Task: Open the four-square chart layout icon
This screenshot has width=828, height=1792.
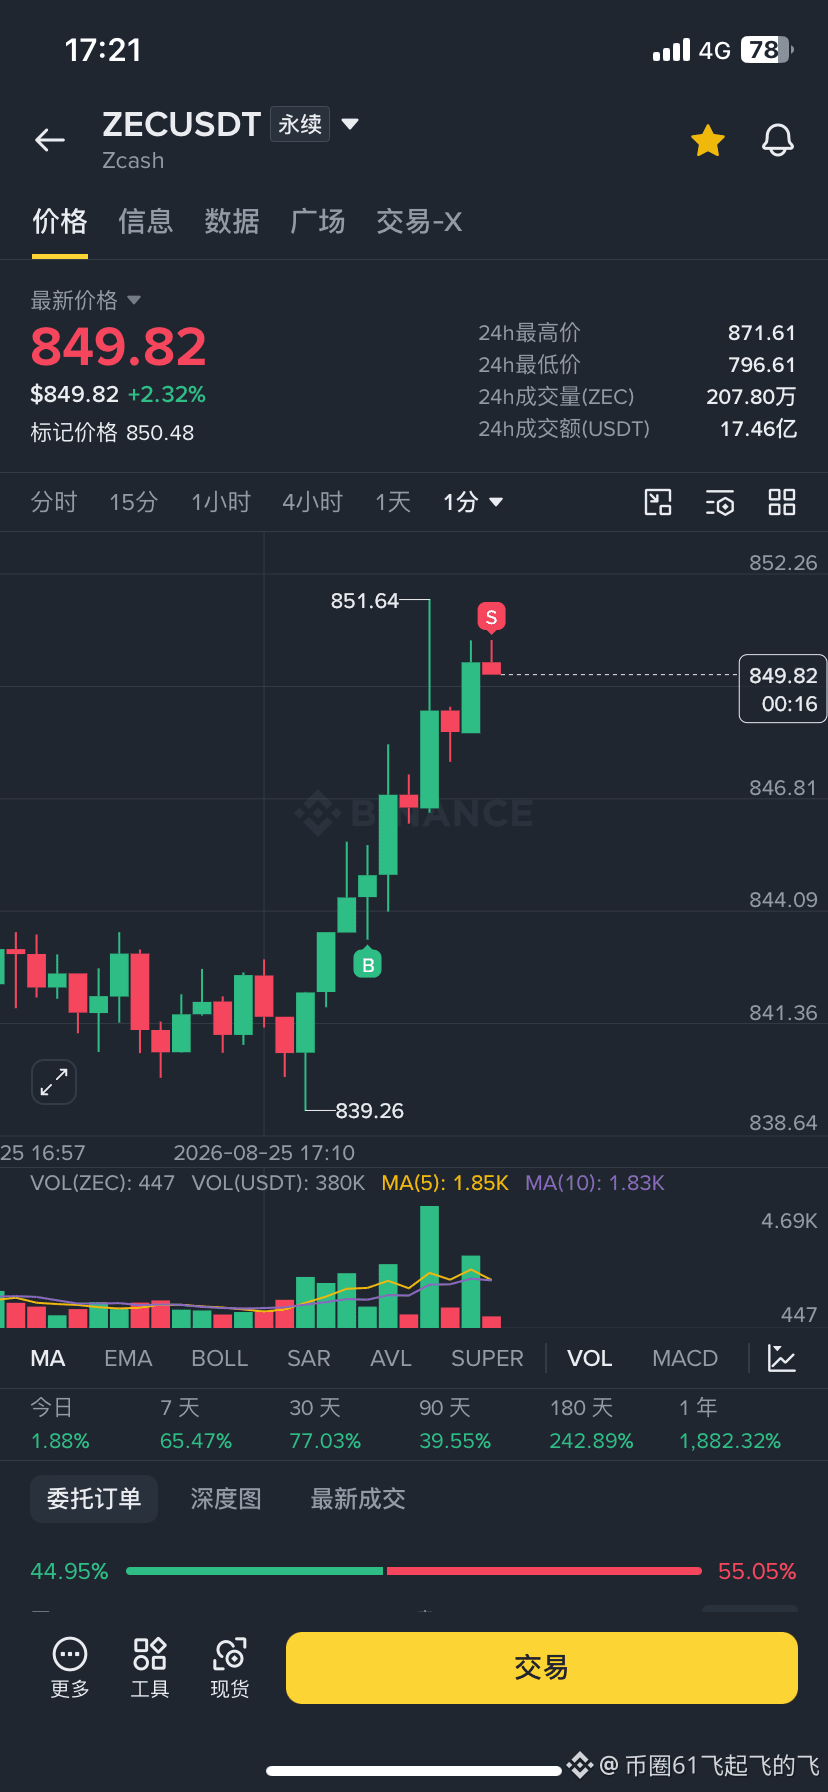Action: pyautogui.click(x=782, y=502)
